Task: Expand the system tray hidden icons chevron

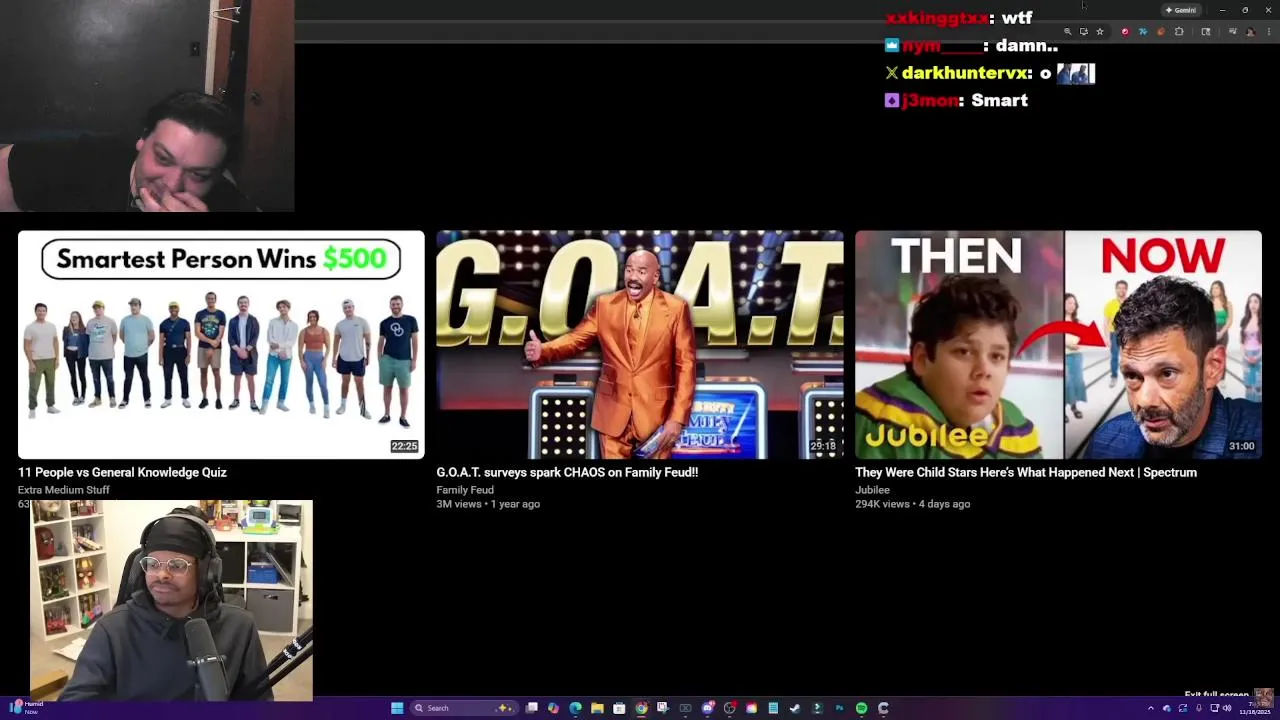Action: tap(1151, 708)
